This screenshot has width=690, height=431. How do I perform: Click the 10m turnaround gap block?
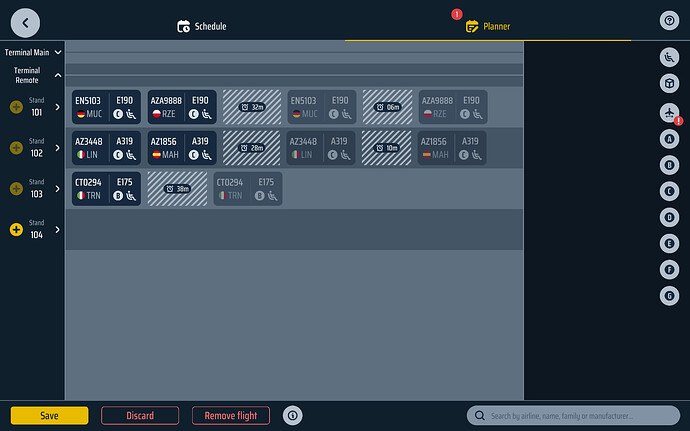pos(386,148)
